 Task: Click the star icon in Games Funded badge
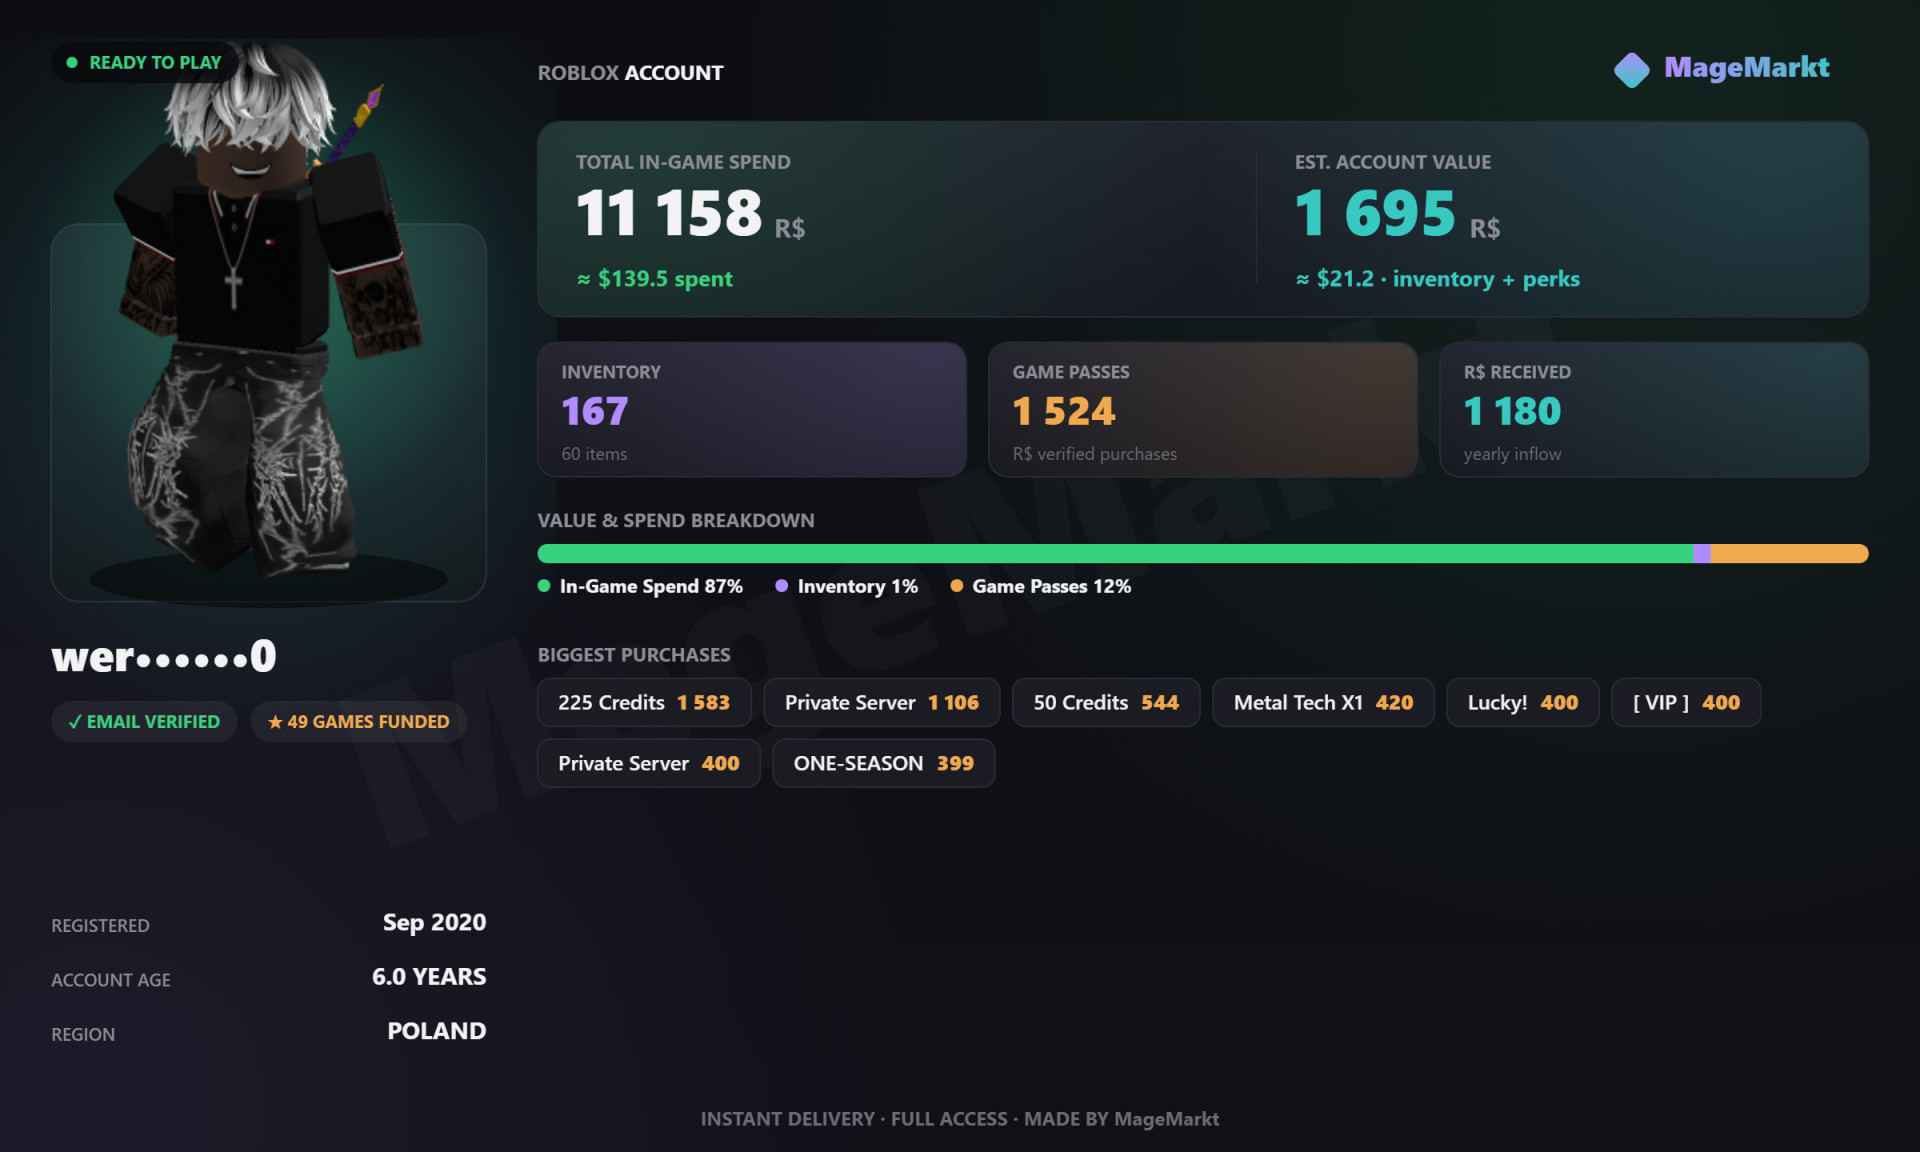[275, 722]
